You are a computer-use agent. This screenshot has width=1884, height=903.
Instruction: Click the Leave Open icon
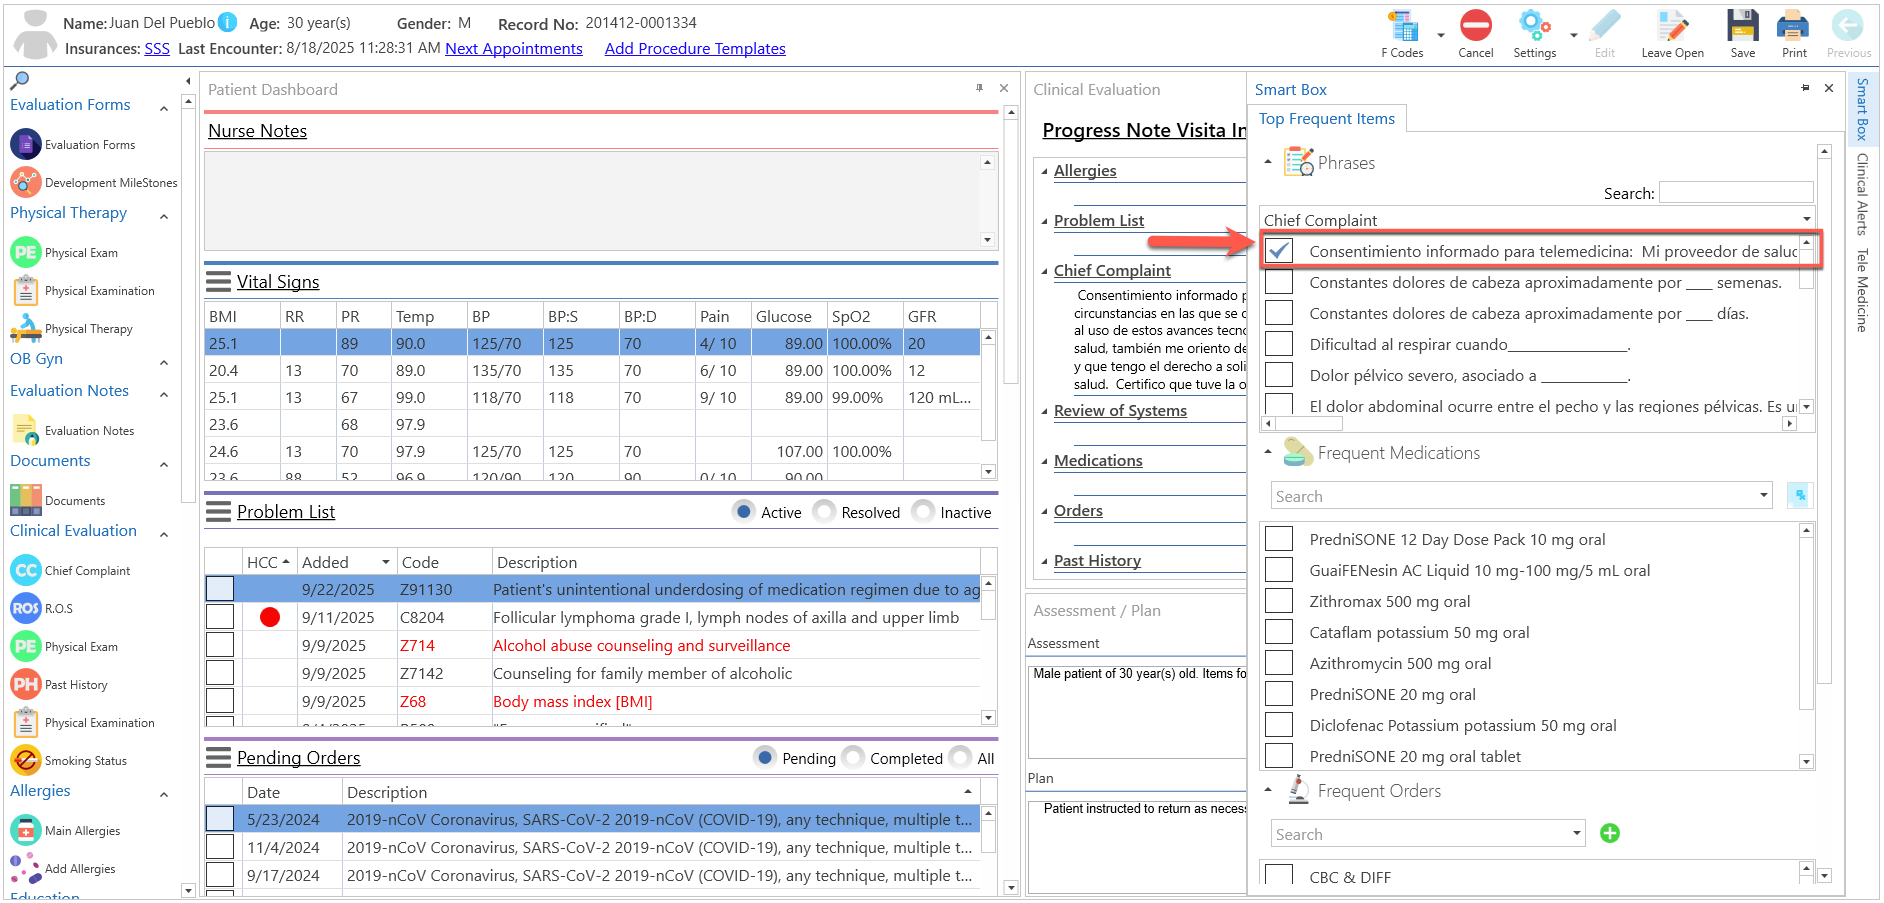pos(1672,26)
